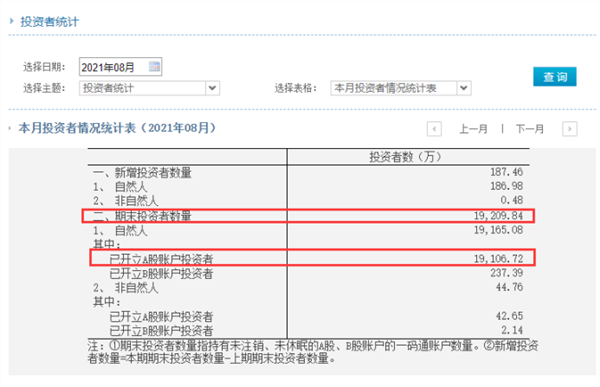Open the 投资者统计 theme combo box
600x387 pixels.
[149, 88]
